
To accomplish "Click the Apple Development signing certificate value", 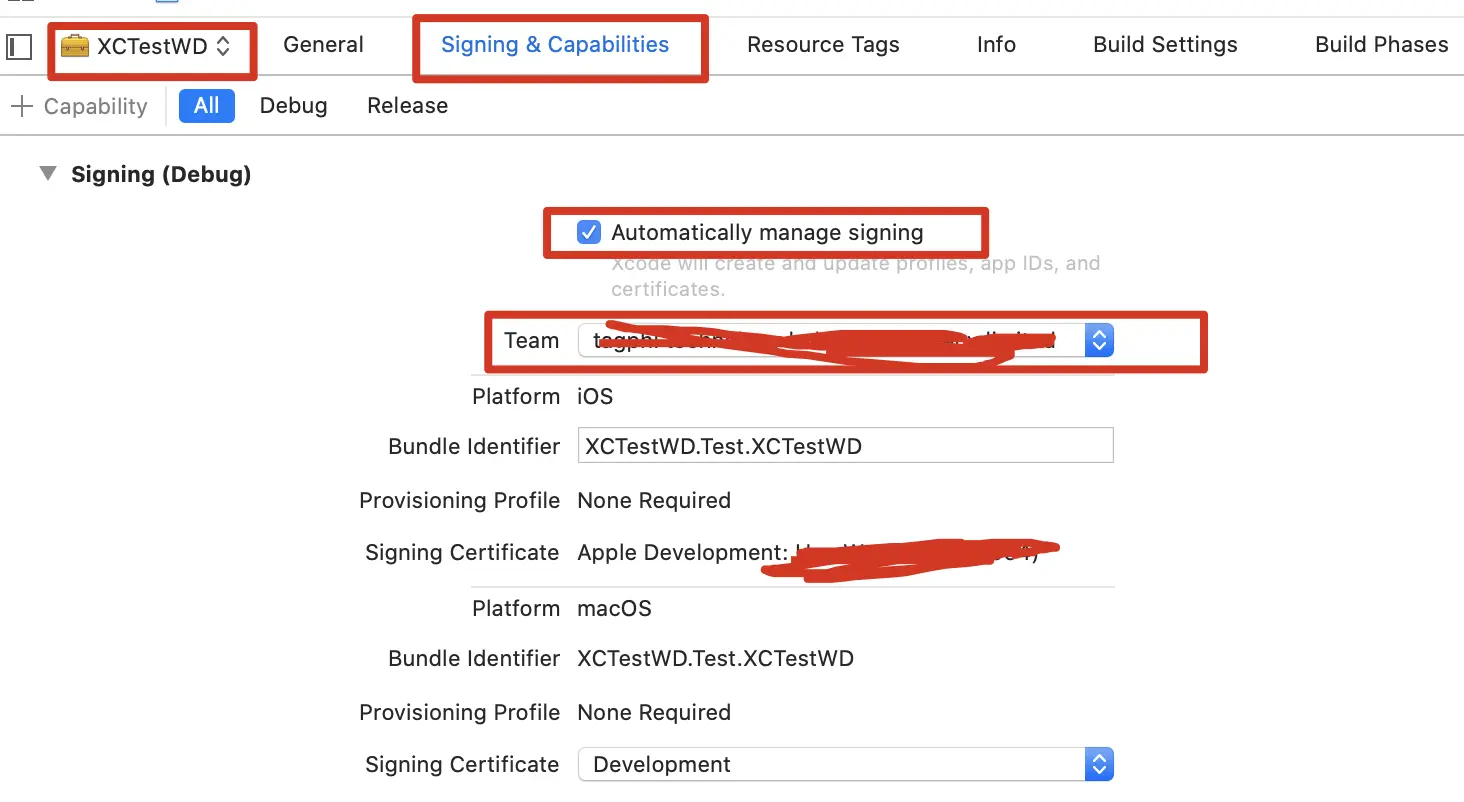I will click(x=810, y=553).
